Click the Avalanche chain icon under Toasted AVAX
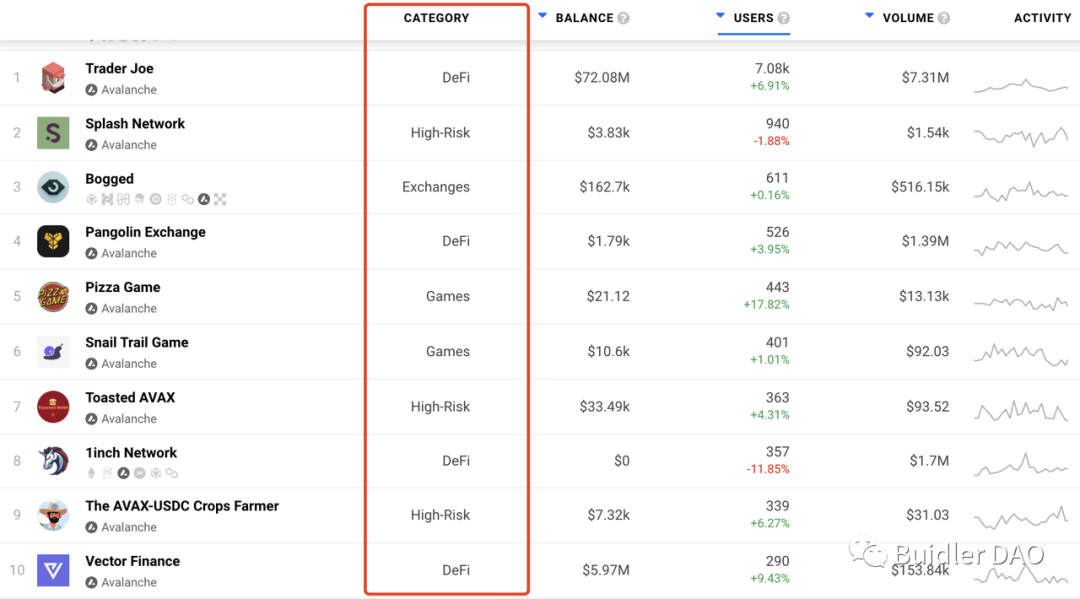This screenshot has width=1080, height=599. pos(91,419)
